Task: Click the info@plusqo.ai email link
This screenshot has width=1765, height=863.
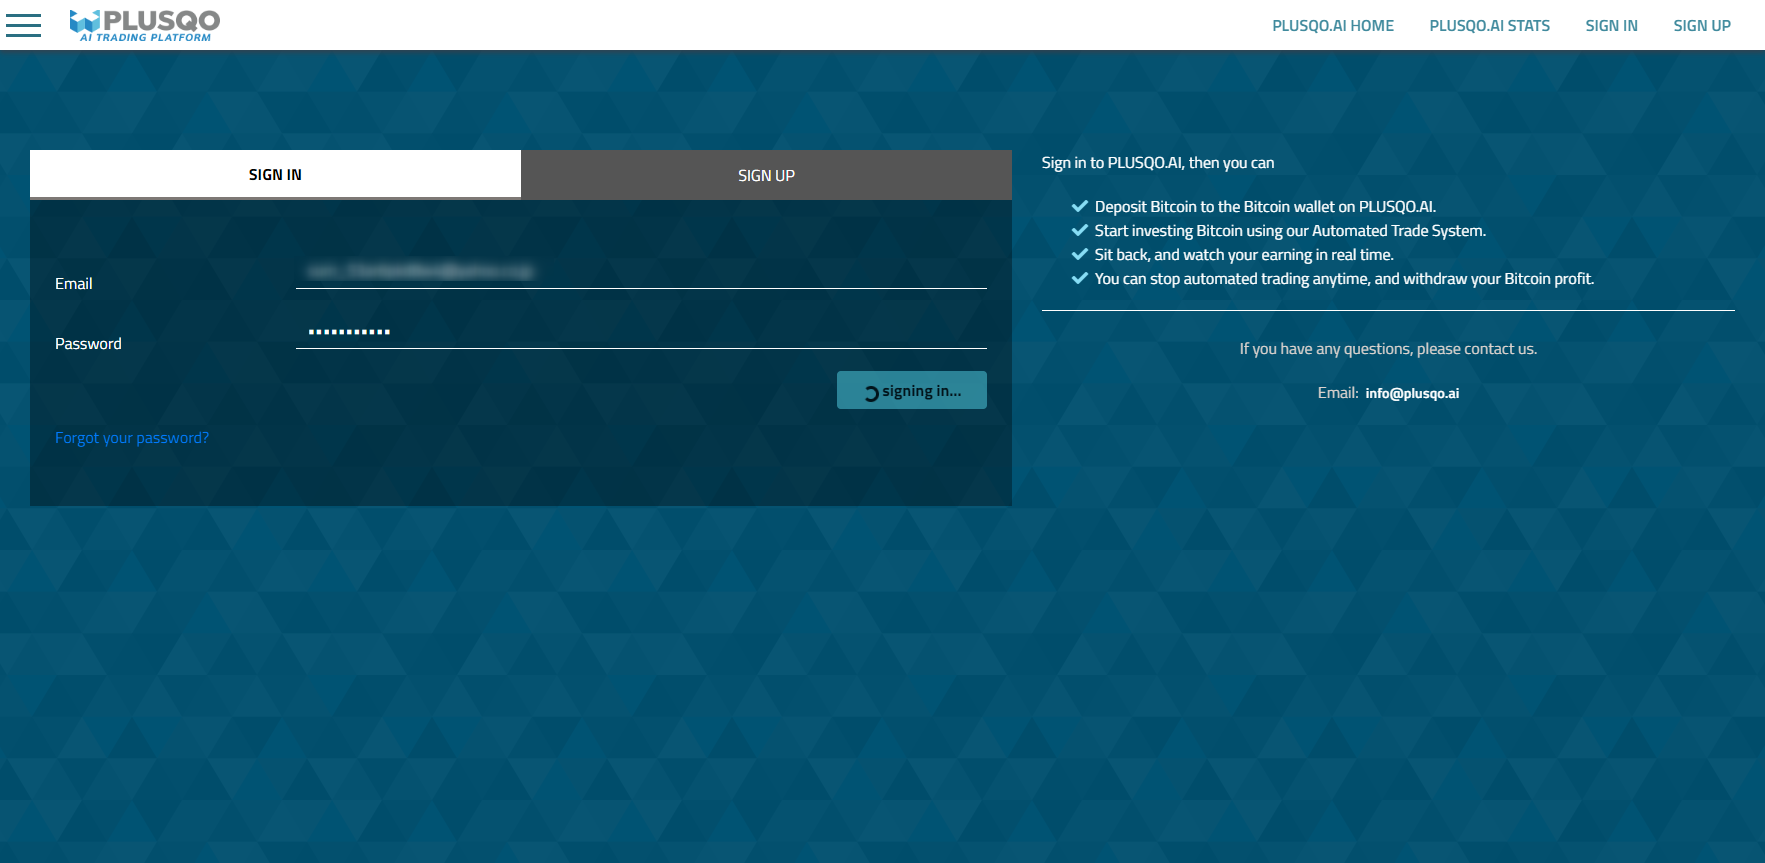Action: tap(1412, 393)
